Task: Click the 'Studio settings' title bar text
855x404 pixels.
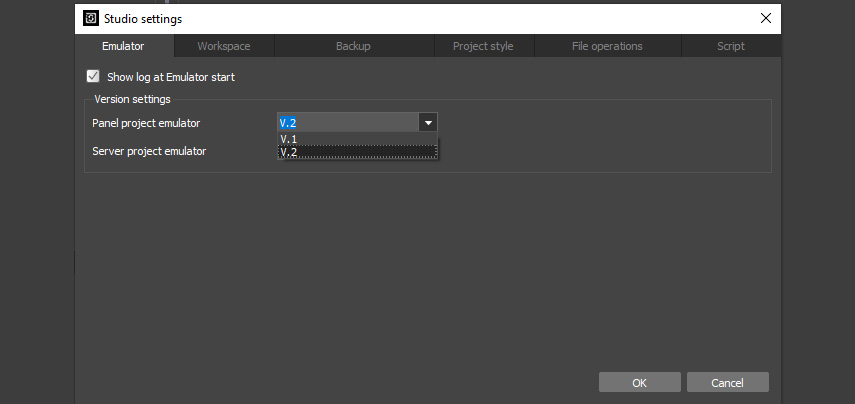Action: 143,18
